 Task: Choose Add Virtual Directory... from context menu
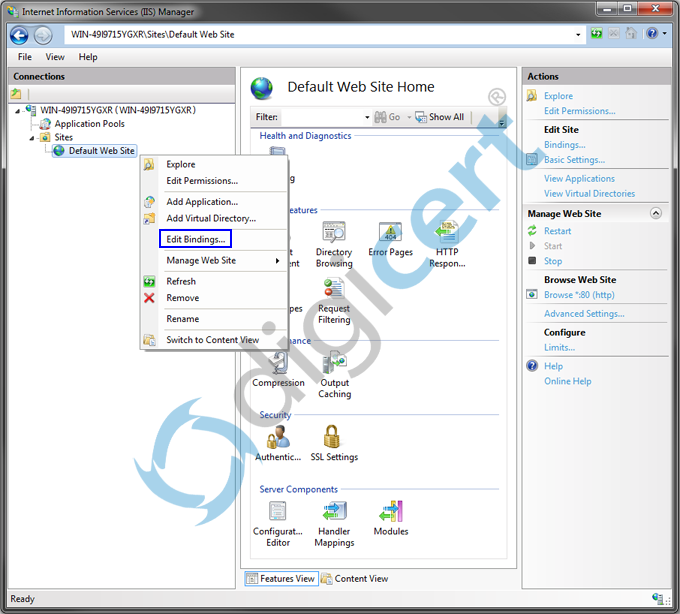(x=211, y=218)
